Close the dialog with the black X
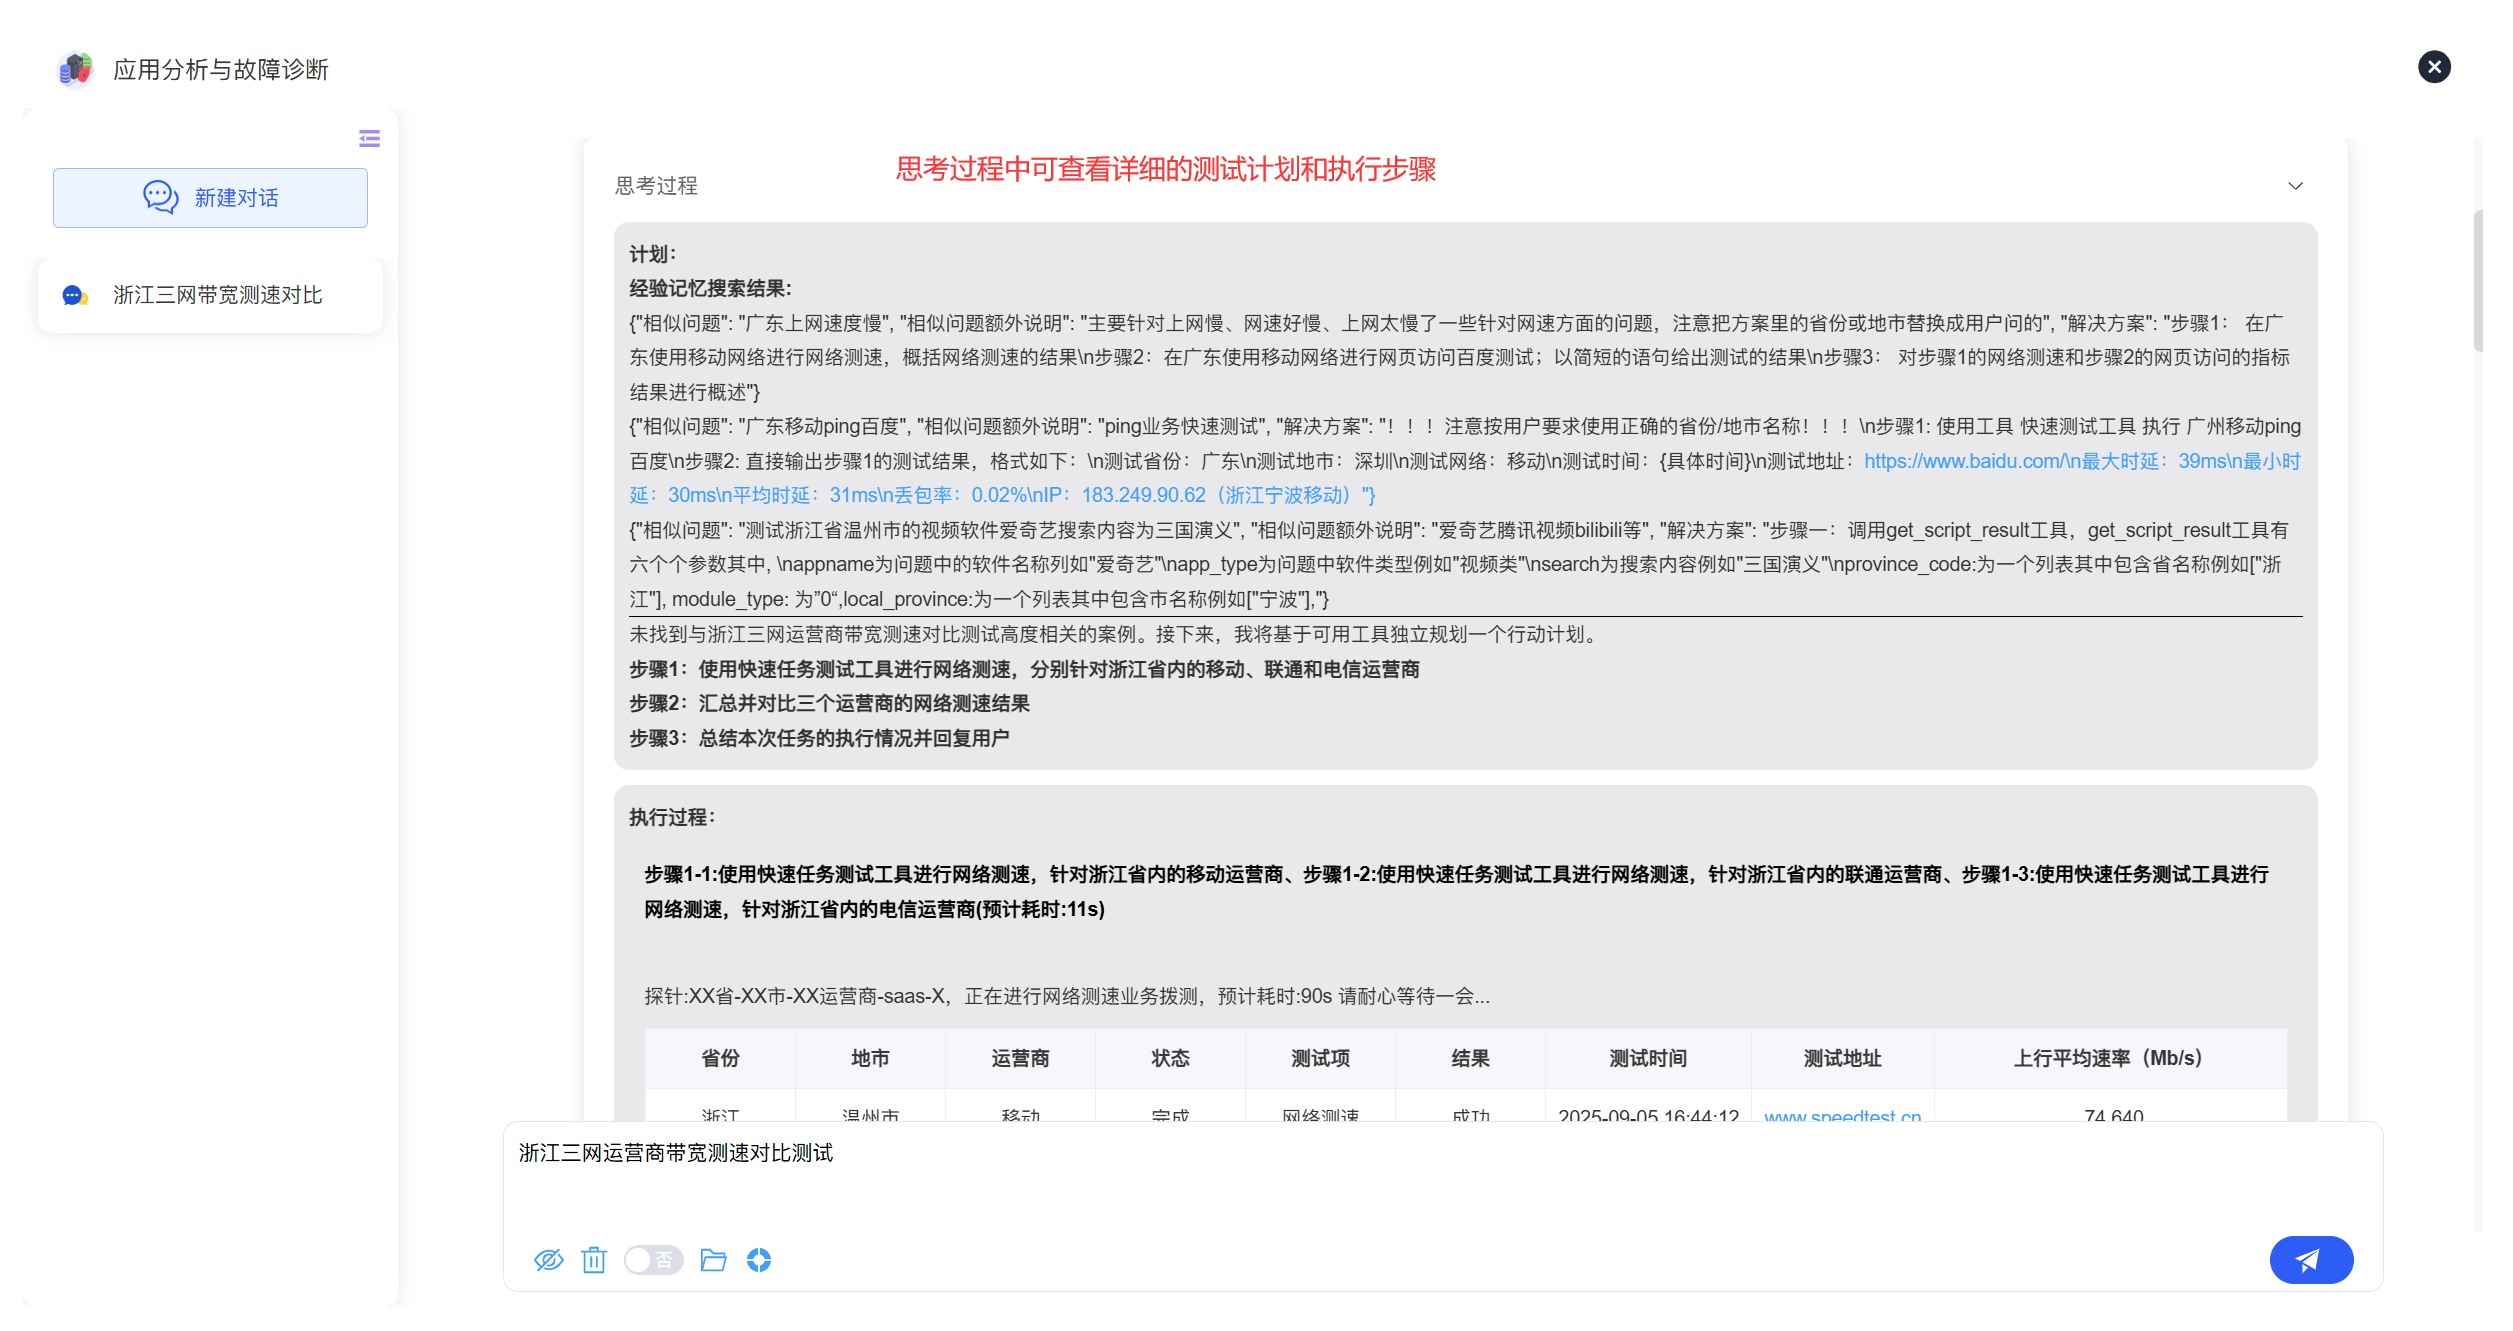Screen dimensions: 2513x1331 pos(2434,67)
